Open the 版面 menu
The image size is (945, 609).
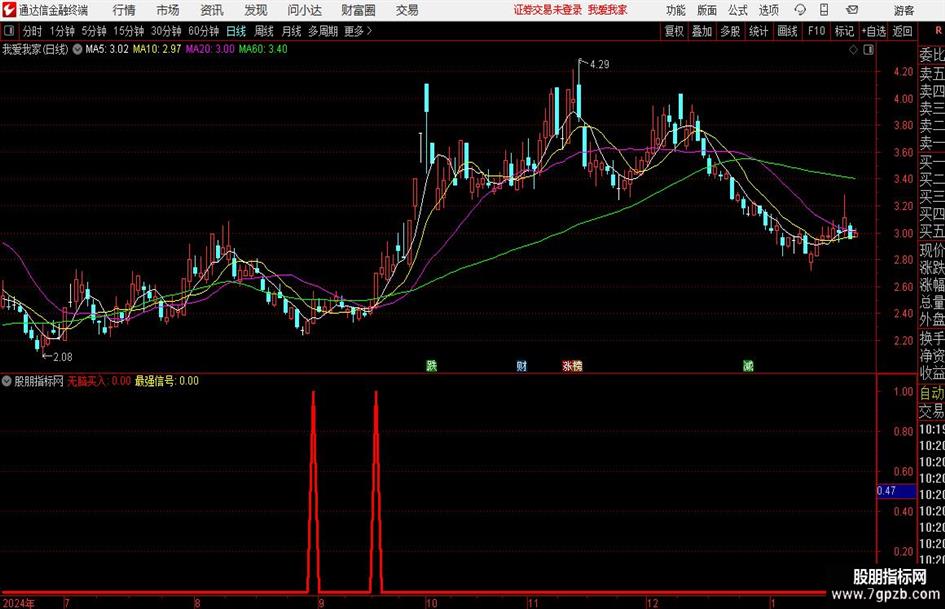pyautogui.click(x=707, y=10)
